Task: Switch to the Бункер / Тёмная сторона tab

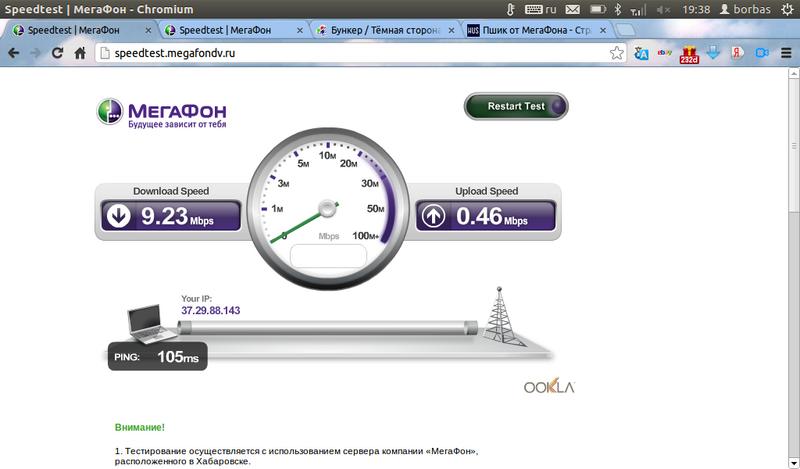Action: point(385,30)
